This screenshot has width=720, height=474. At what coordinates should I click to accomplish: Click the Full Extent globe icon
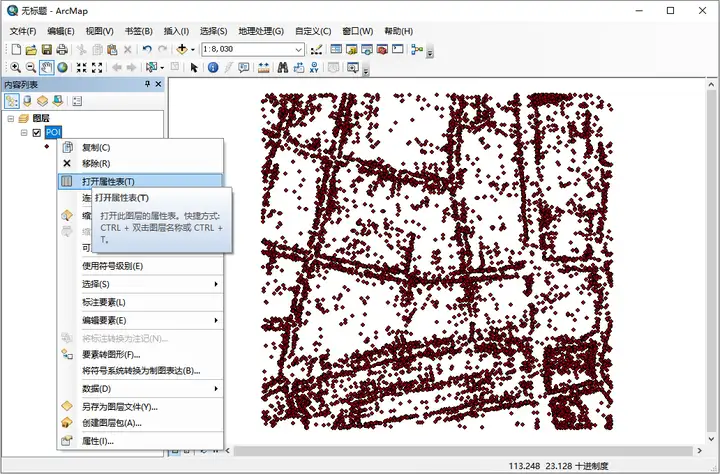pyautogui.click(x=62, y=67)
